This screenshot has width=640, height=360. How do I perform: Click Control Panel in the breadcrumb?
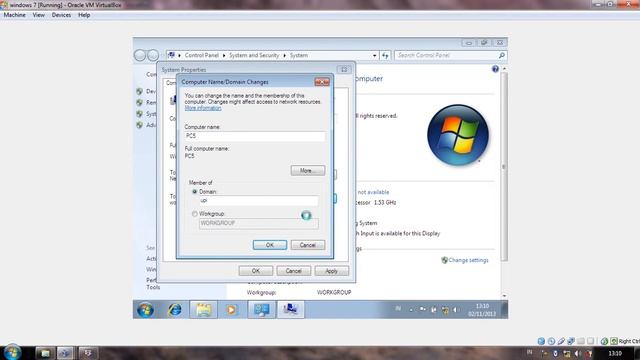(x=202, y=55)
